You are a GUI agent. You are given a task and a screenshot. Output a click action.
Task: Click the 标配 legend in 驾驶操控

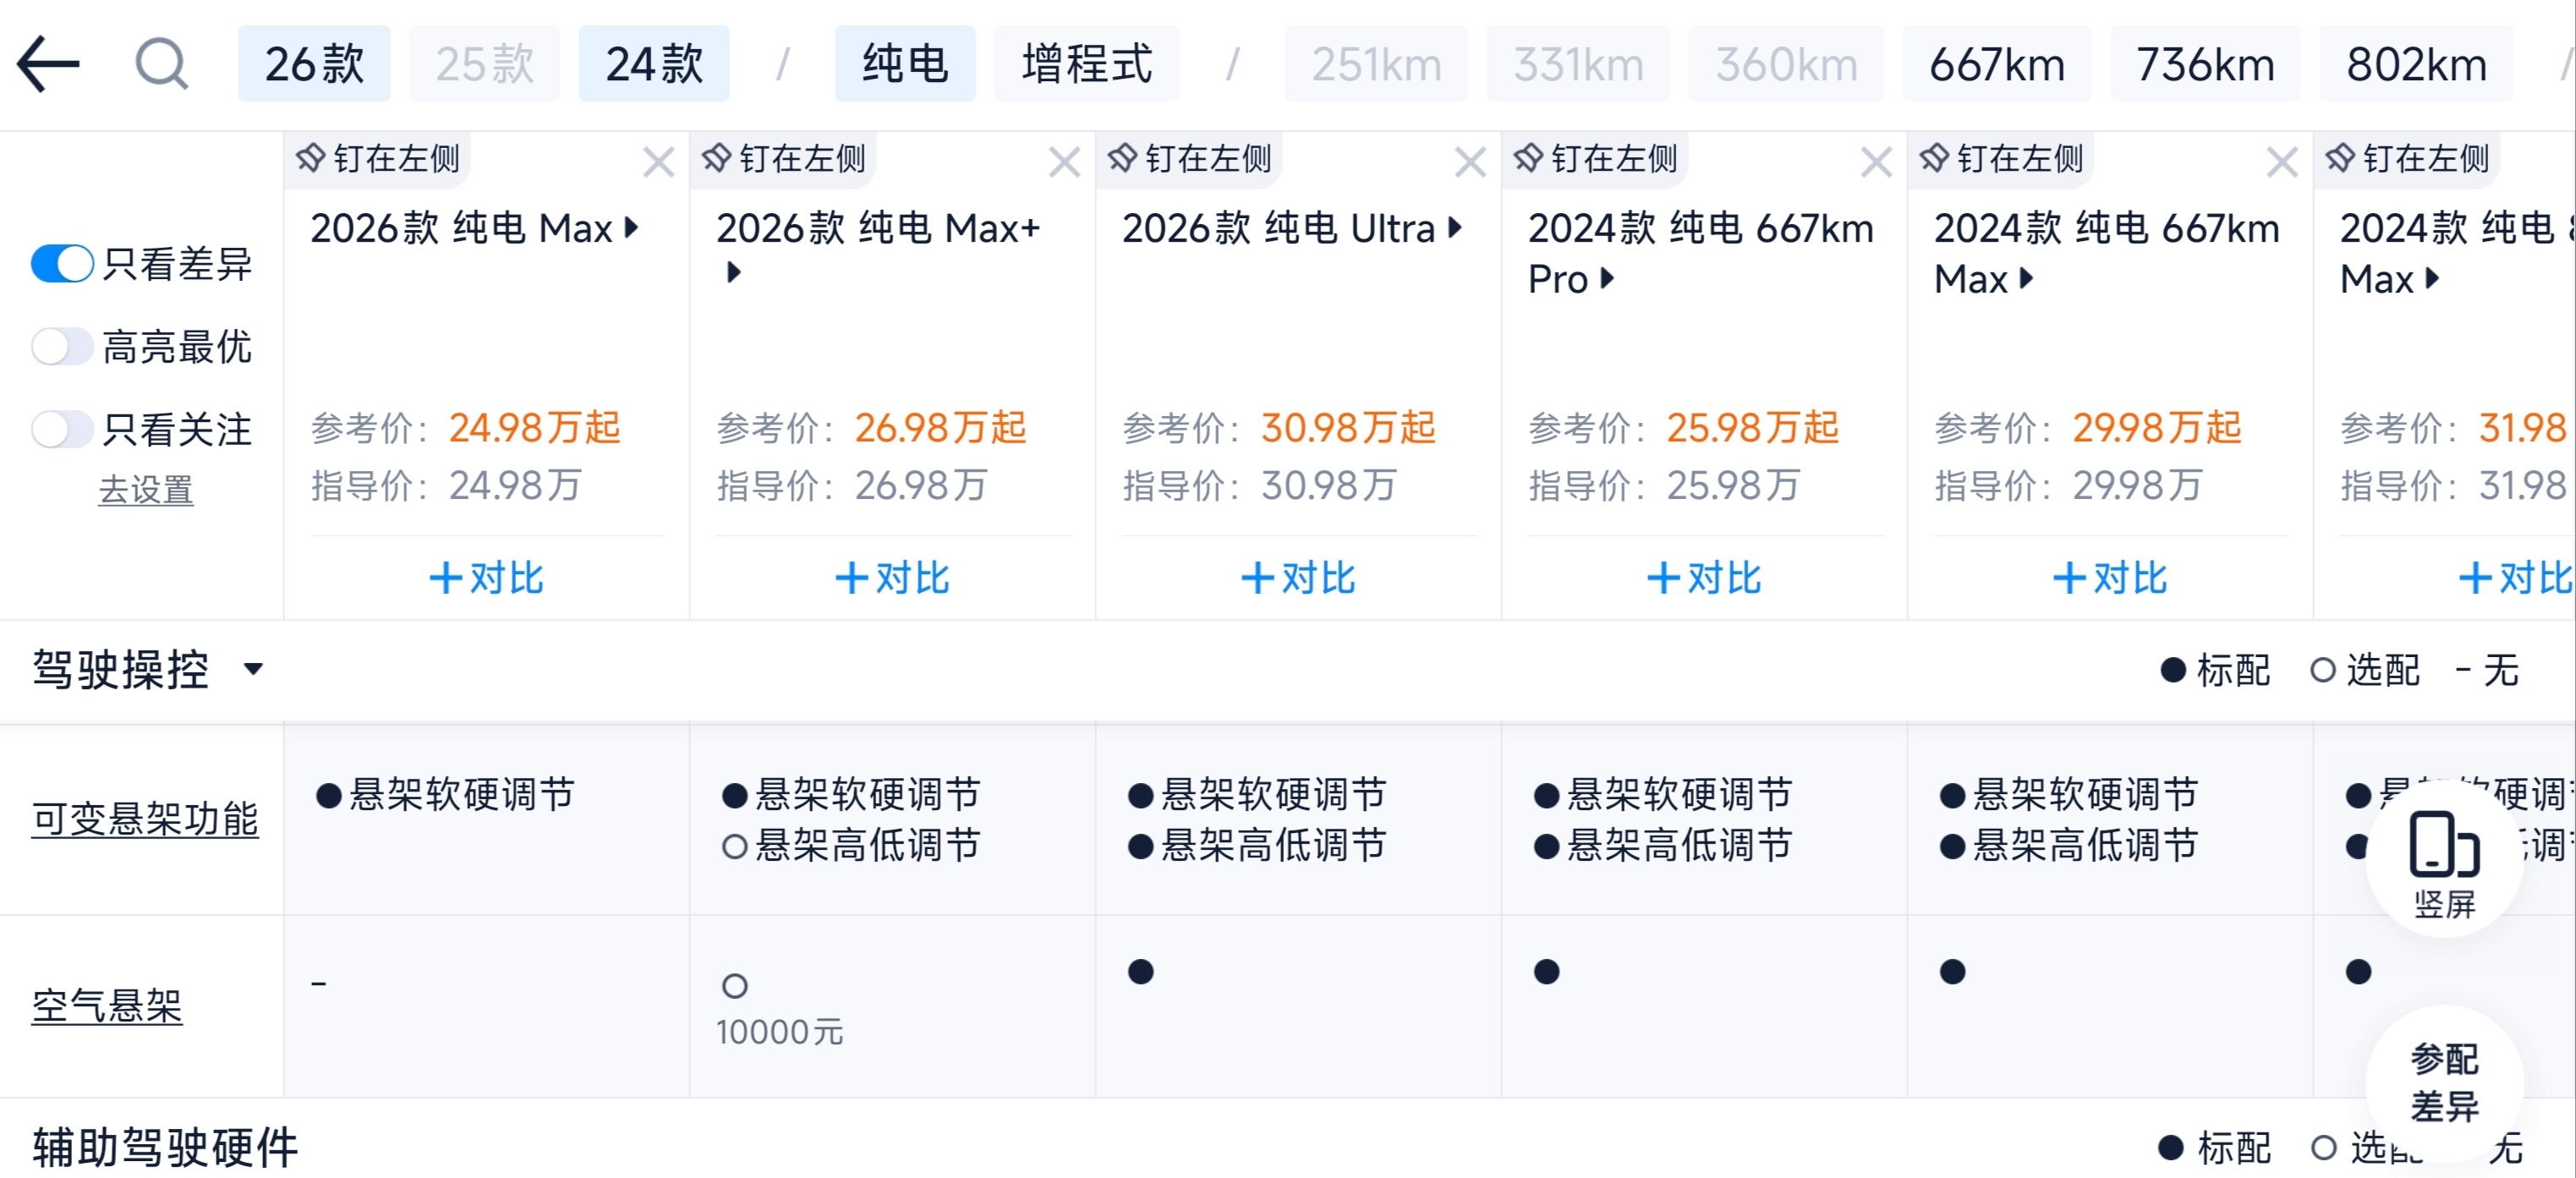tap(2215, 670)
